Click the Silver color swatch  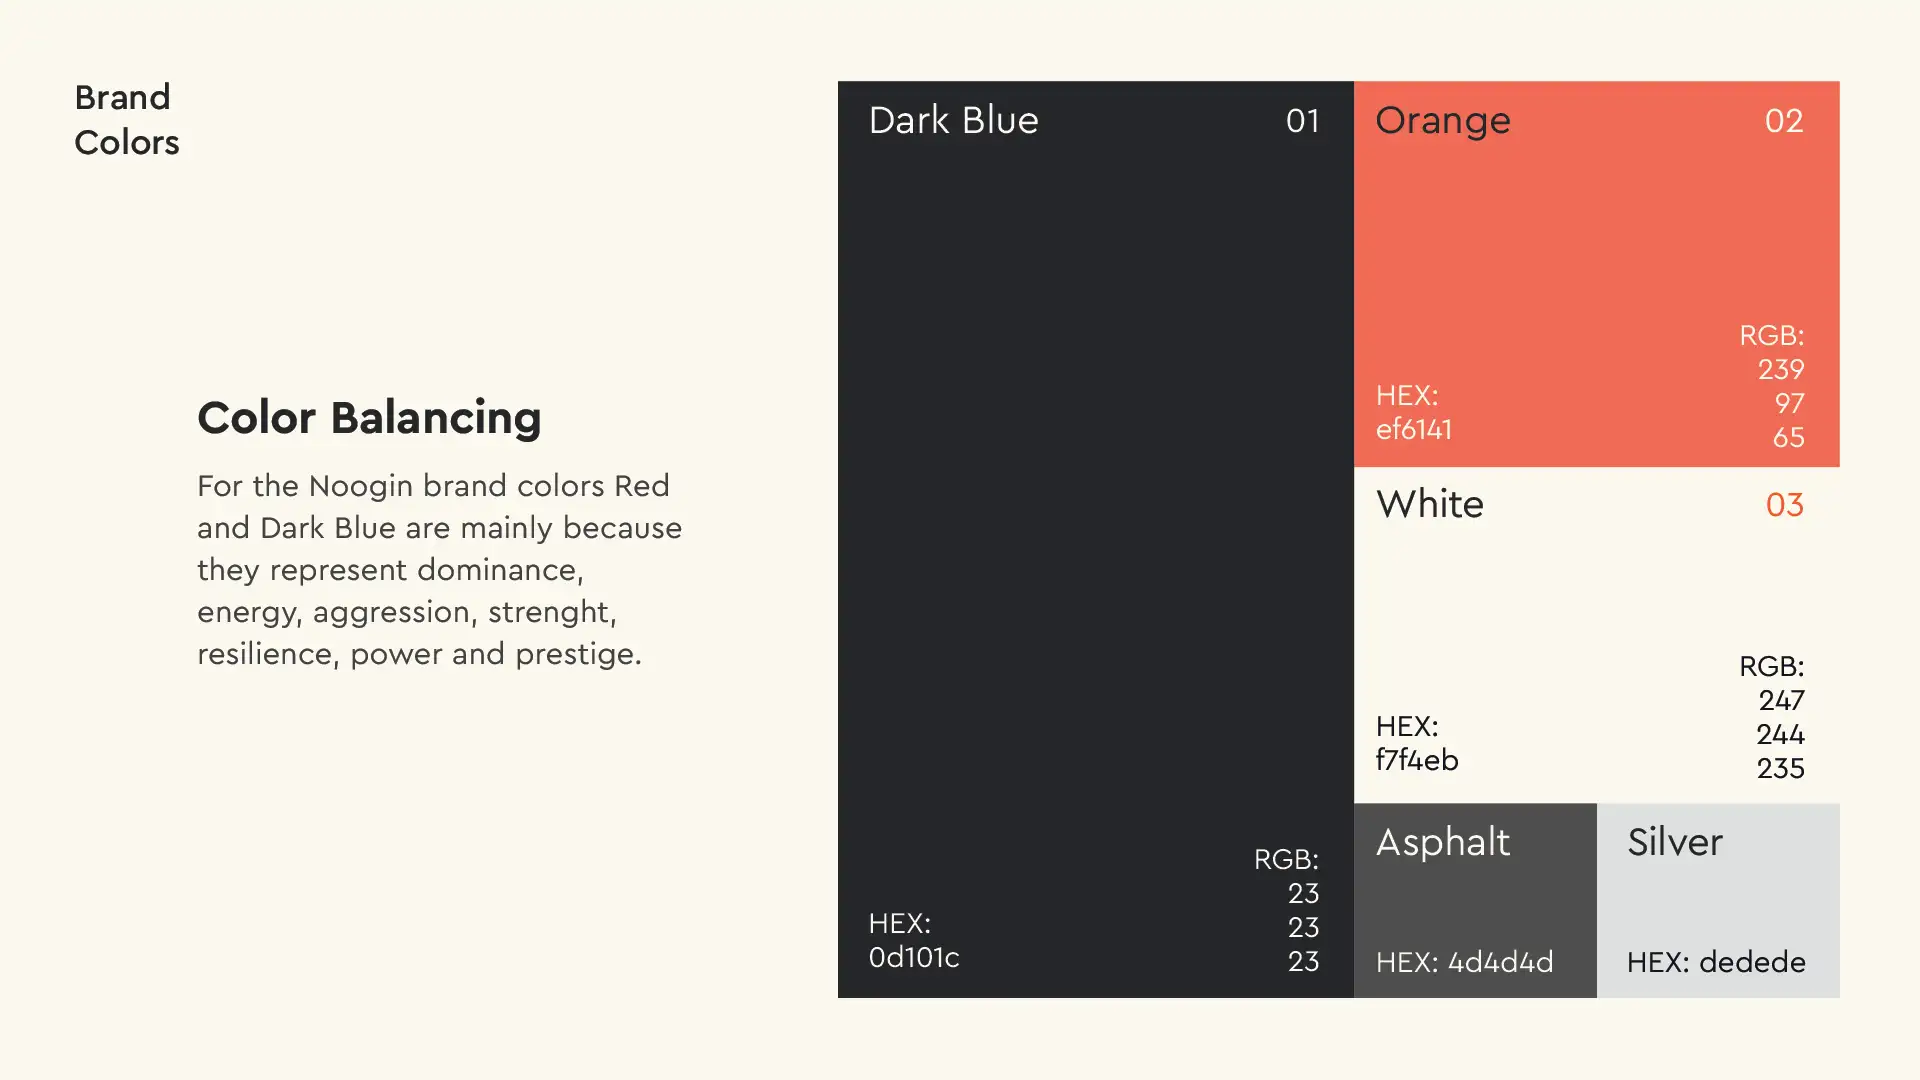[1718, 900]
